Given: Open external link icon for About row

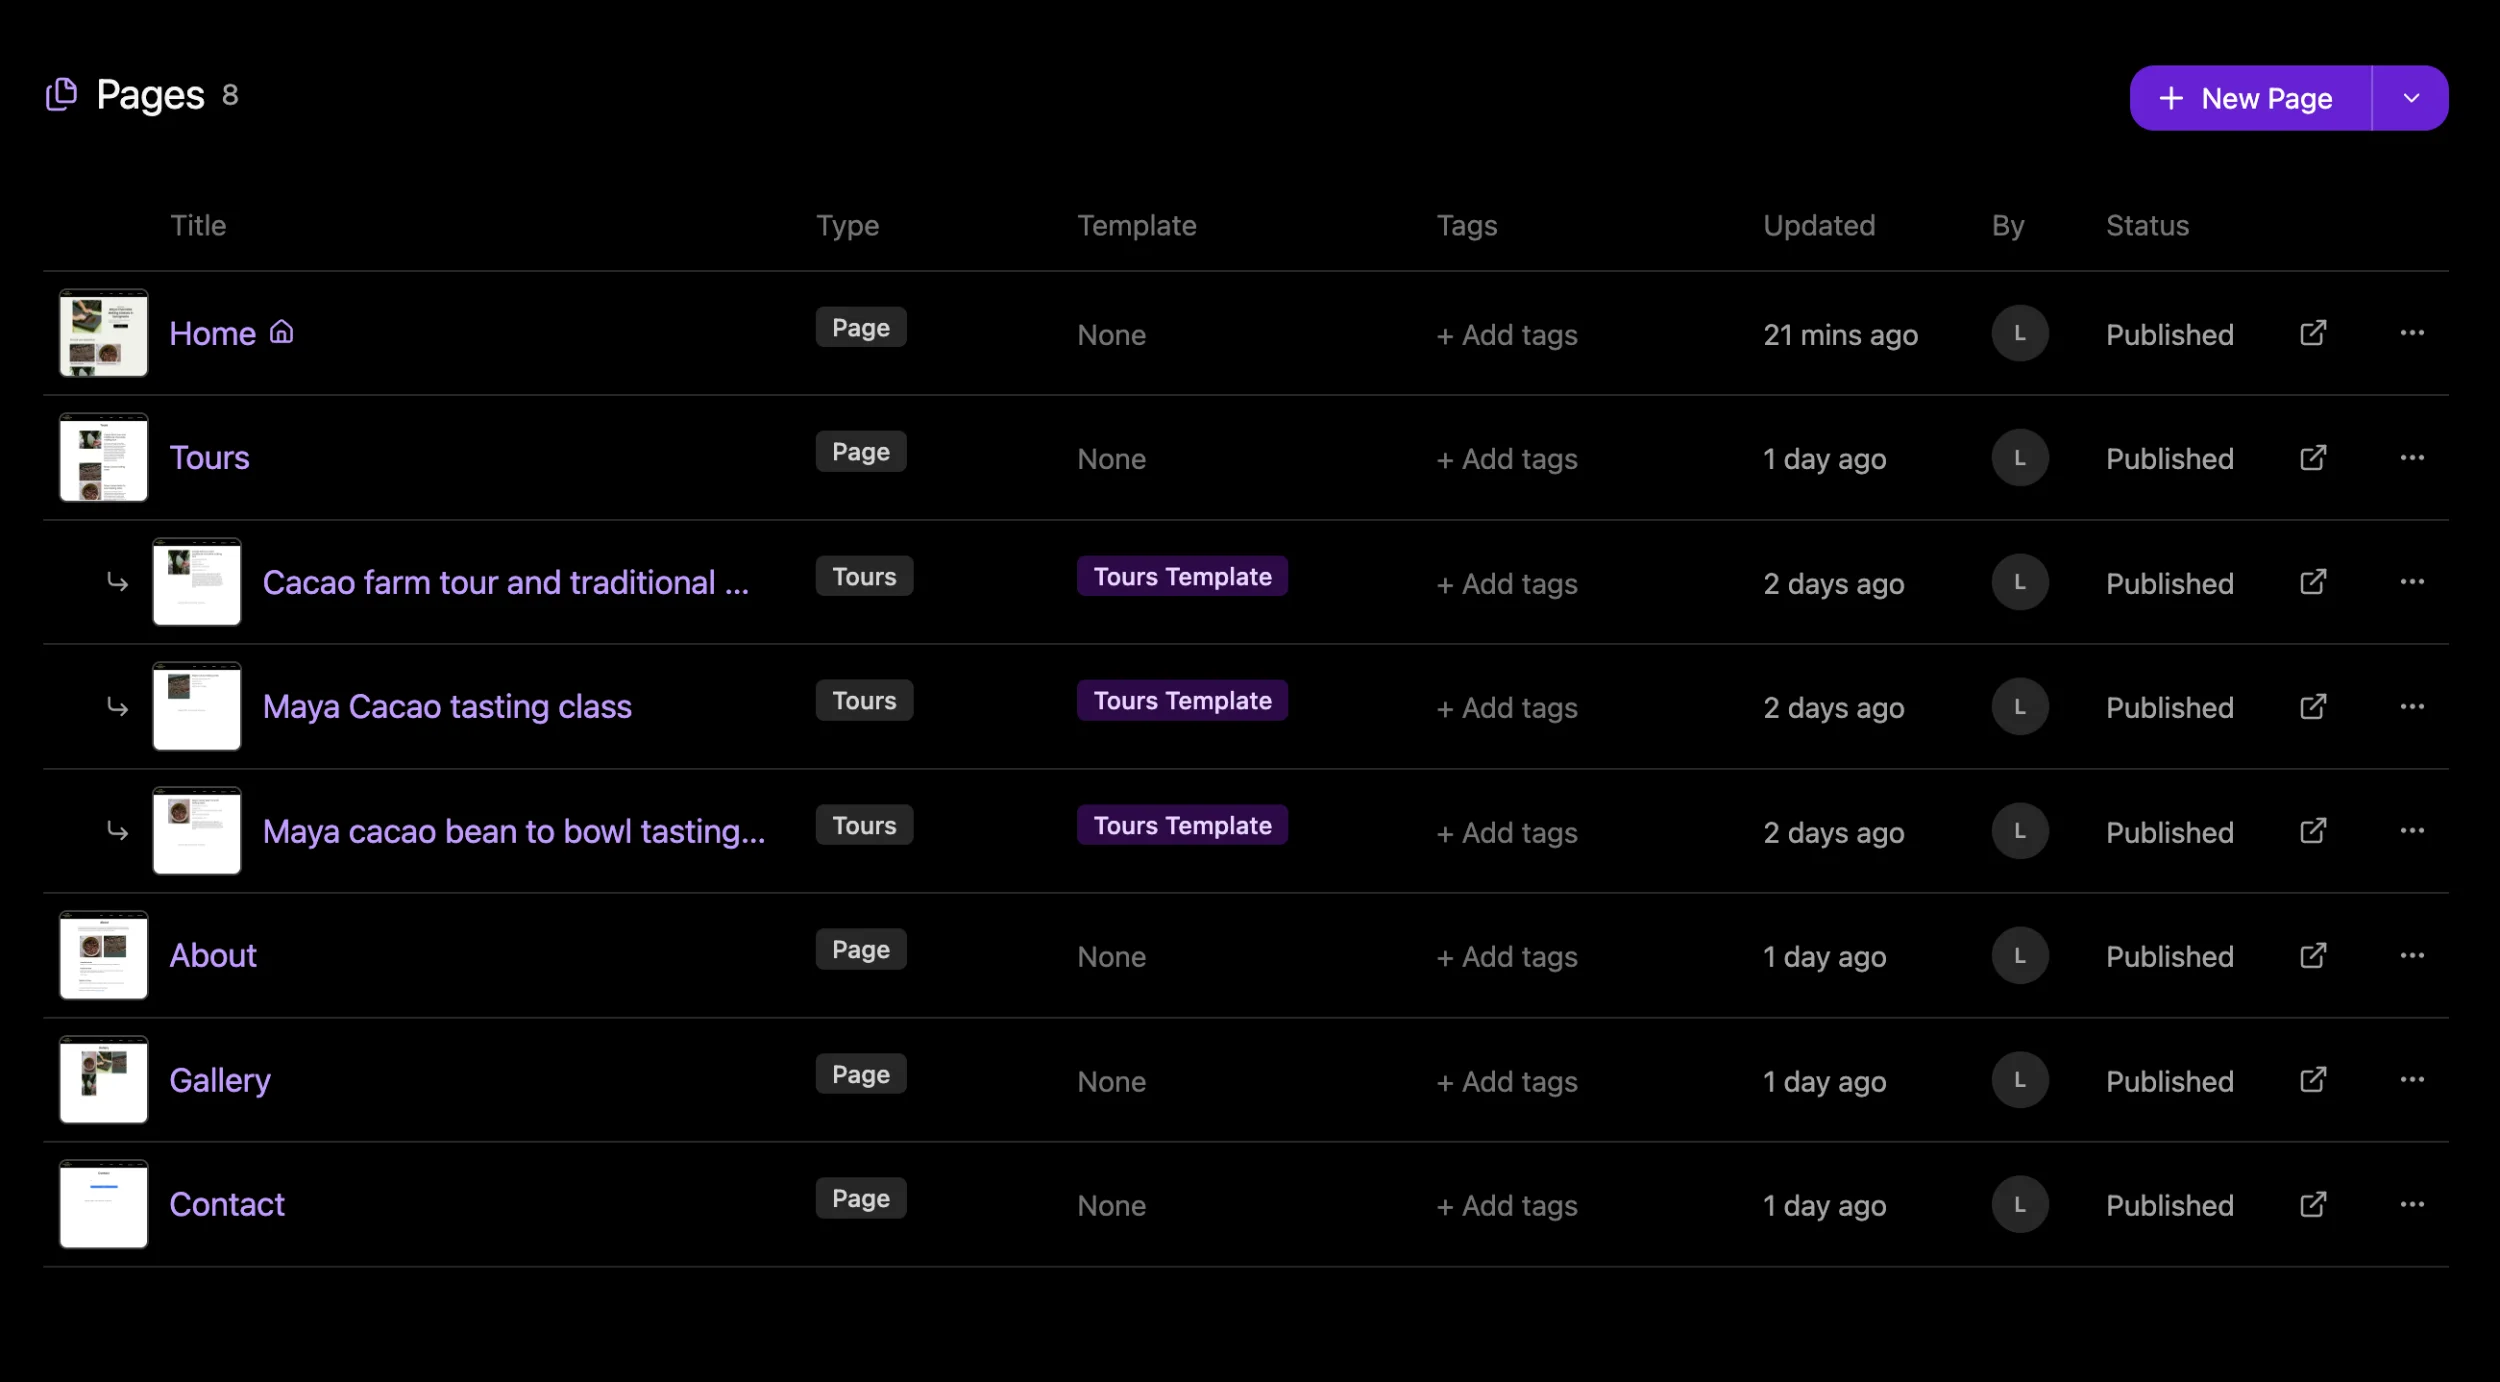Looking at the screenshot, I should (2313, 956).
